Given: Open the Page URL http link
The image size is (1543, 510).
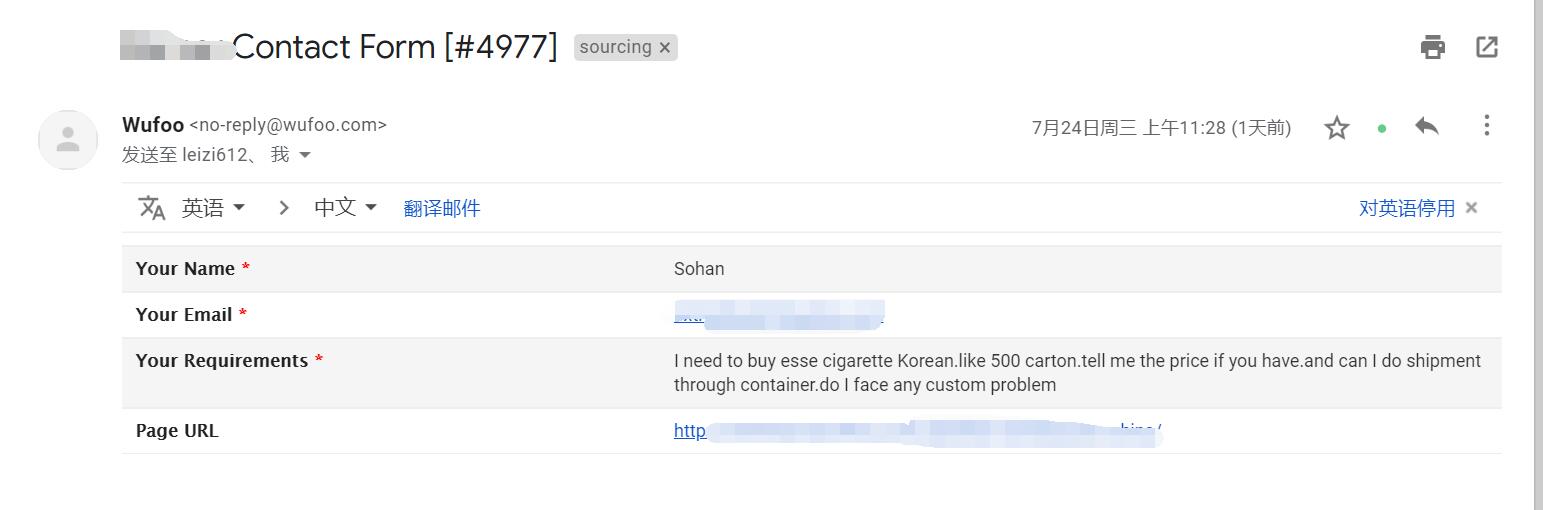Looking at the screenshot, I should [x=690, y=431].
